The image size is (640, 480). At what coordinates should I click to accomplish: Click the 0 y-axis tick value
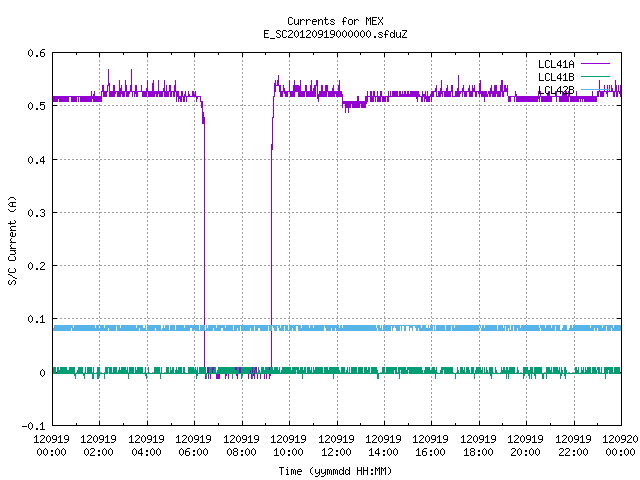click(42, 373)
